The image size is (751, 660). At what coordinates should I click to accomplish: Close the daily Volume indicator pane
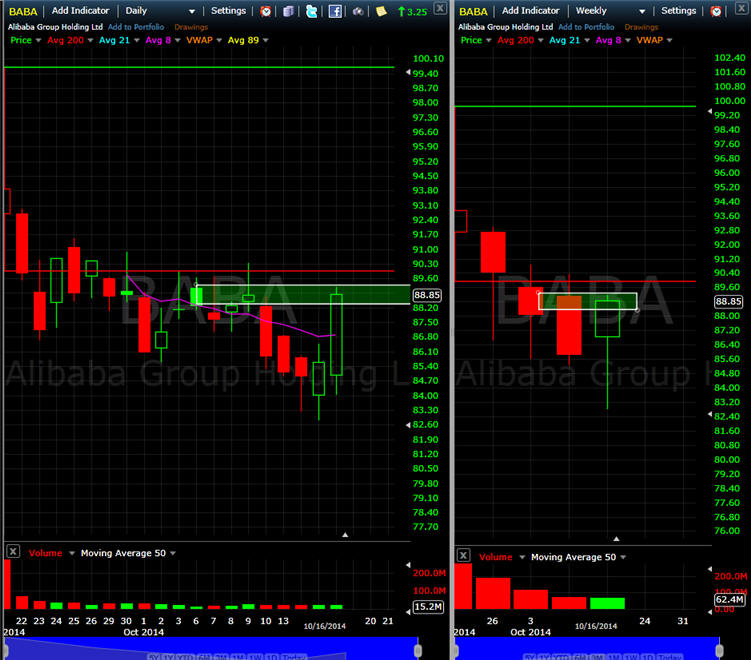pyautogui.click(x=13, y=551)
